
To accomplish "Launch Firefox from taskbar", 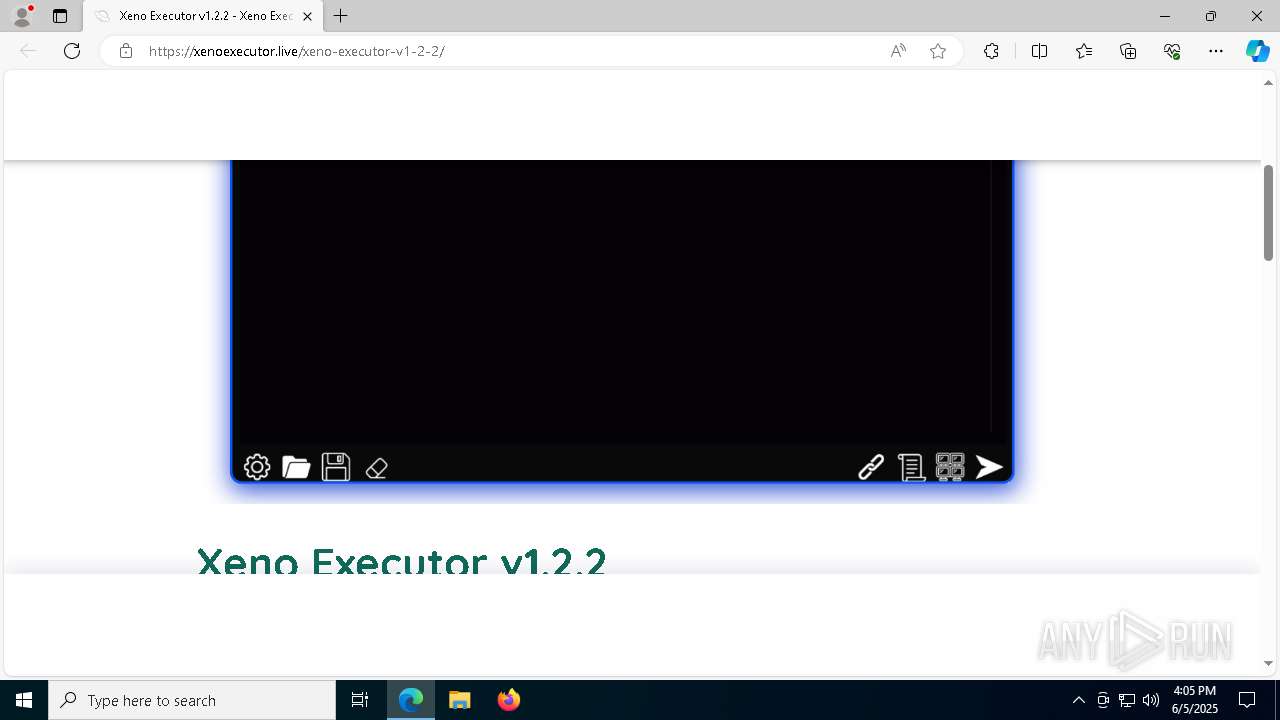I will [x=509, y=700].
